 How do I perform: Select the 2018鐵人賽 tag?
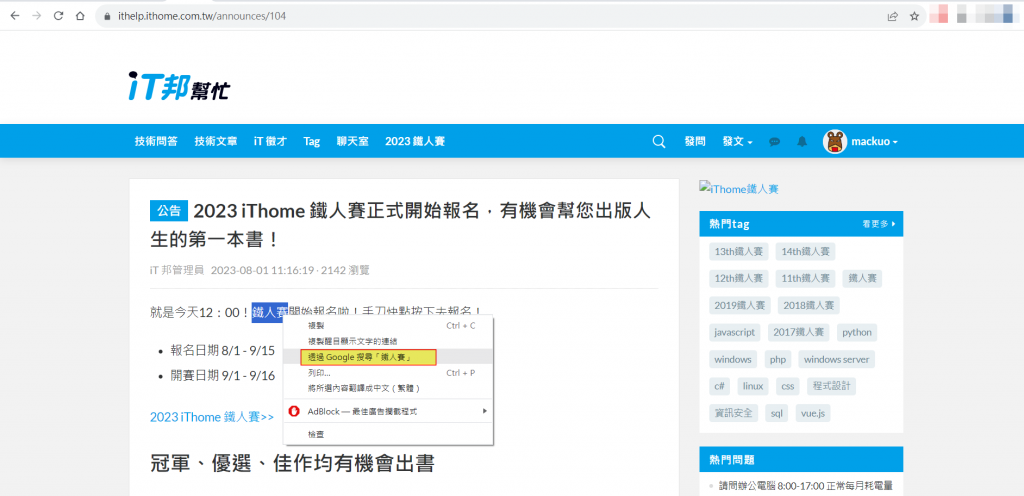808,305
